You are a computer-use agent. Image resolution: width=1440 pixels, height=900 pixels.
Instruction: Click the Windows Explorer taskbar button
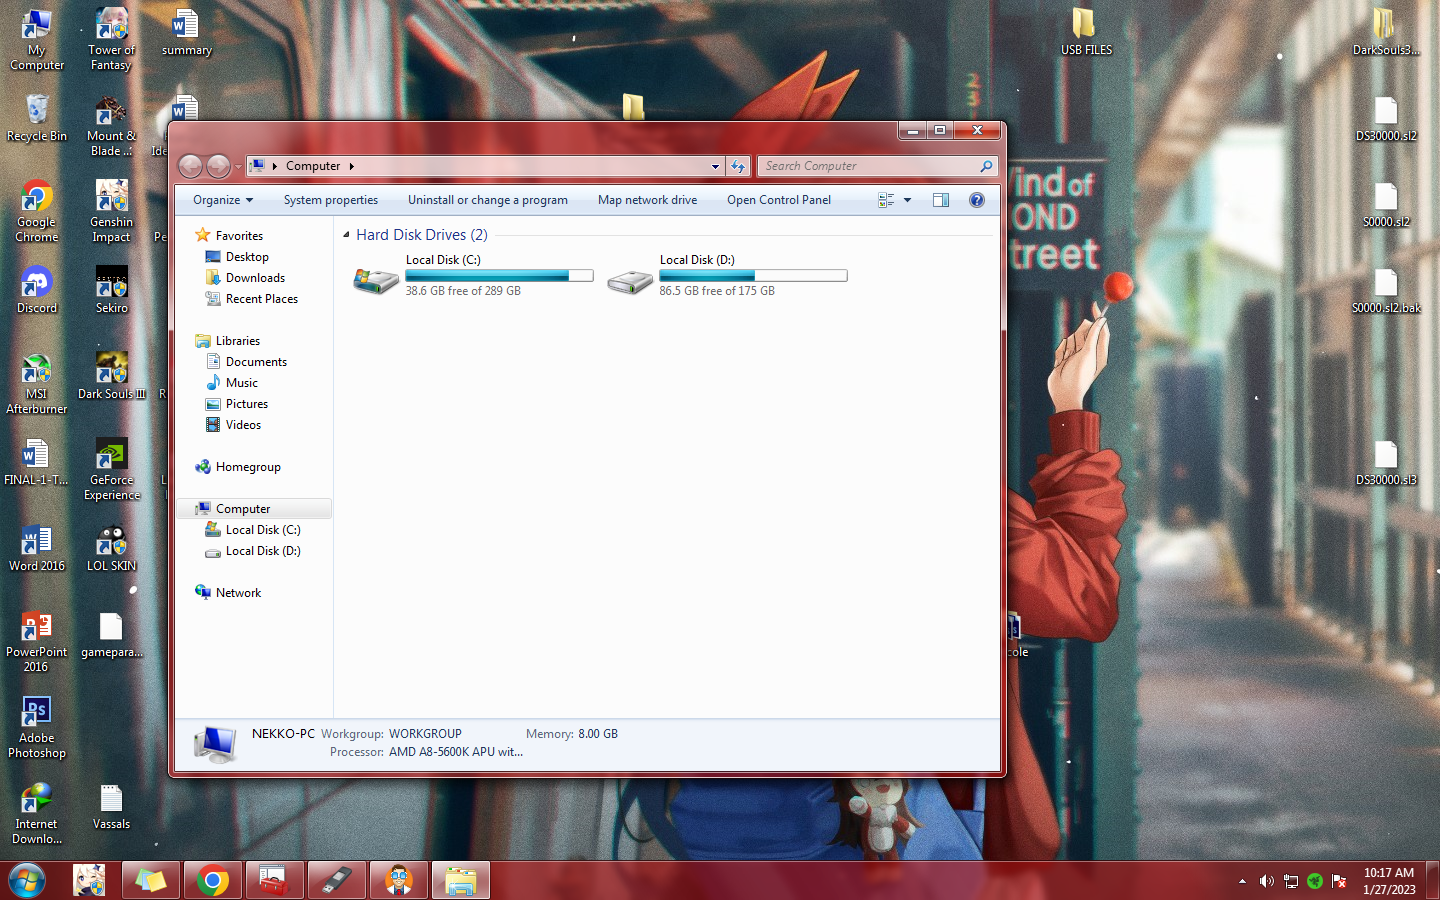[x=461, y=881]
